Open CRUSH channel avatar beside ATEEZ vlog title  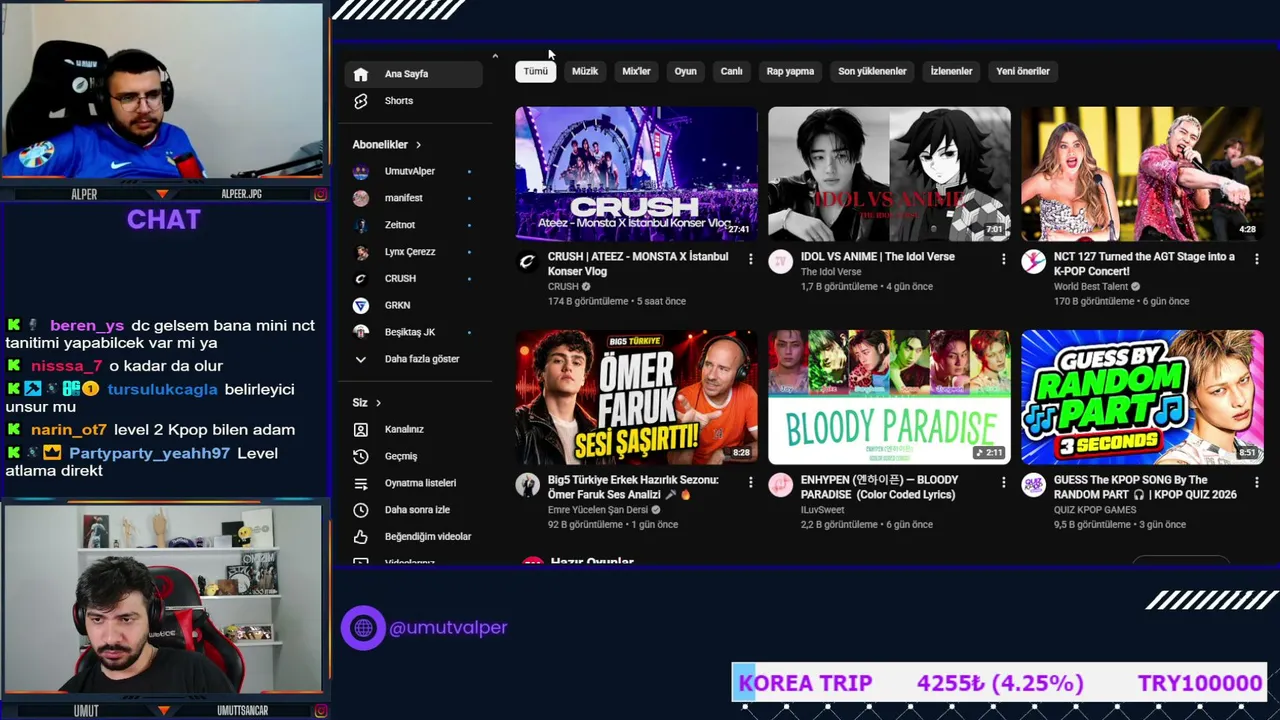(x=527, y=262)
